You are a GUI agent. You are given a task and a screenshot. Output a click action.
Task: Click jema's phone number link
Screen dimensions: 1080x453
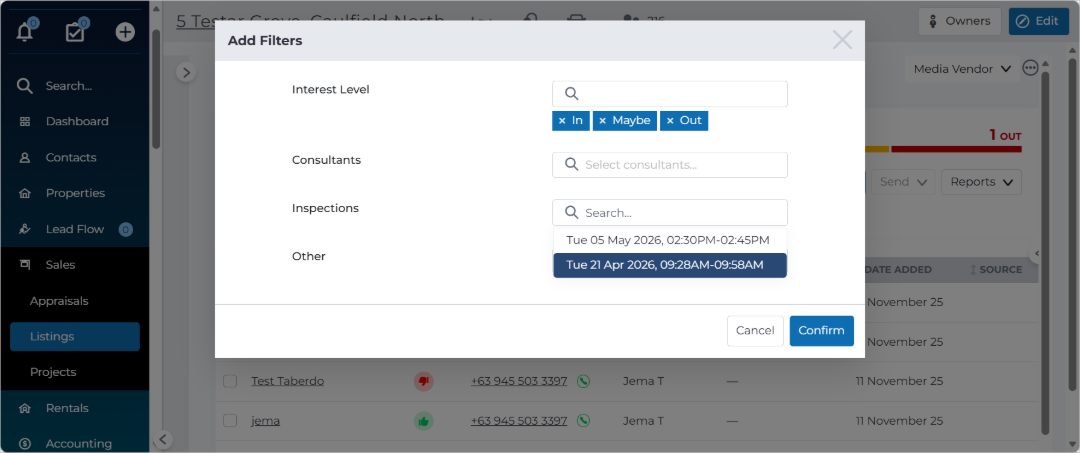coord(519,421)
